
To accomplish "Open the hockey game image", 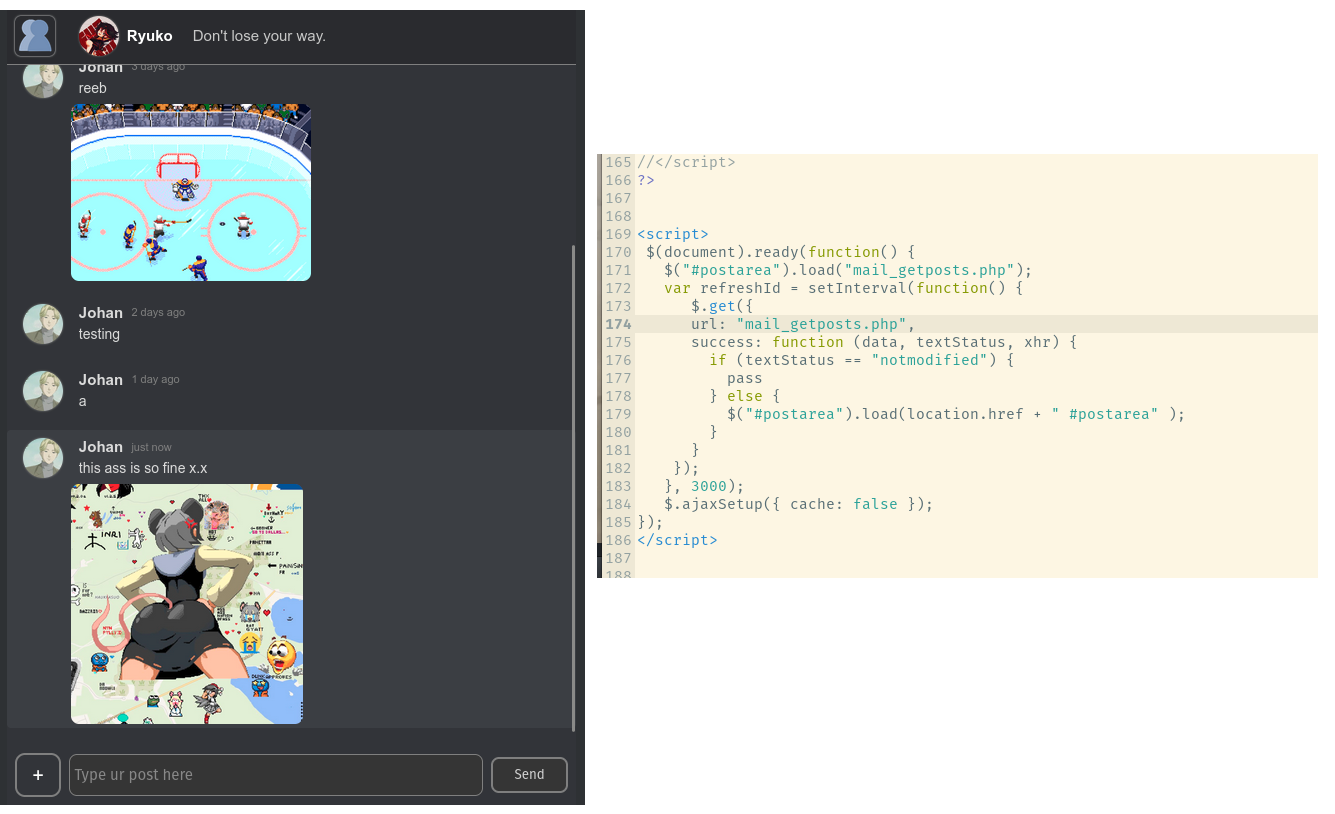I will (191, 192).
